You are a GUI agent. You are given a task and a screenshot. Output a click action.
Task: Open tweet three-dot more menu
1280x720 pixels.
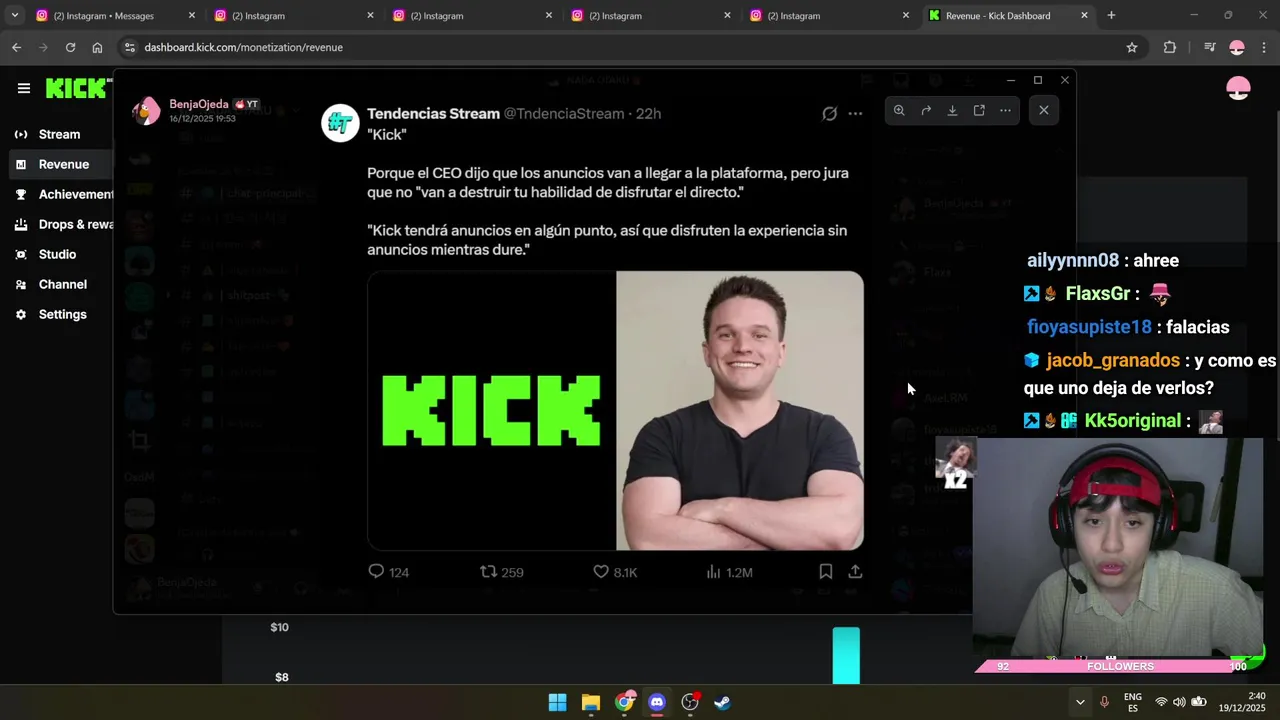(855, 114)
